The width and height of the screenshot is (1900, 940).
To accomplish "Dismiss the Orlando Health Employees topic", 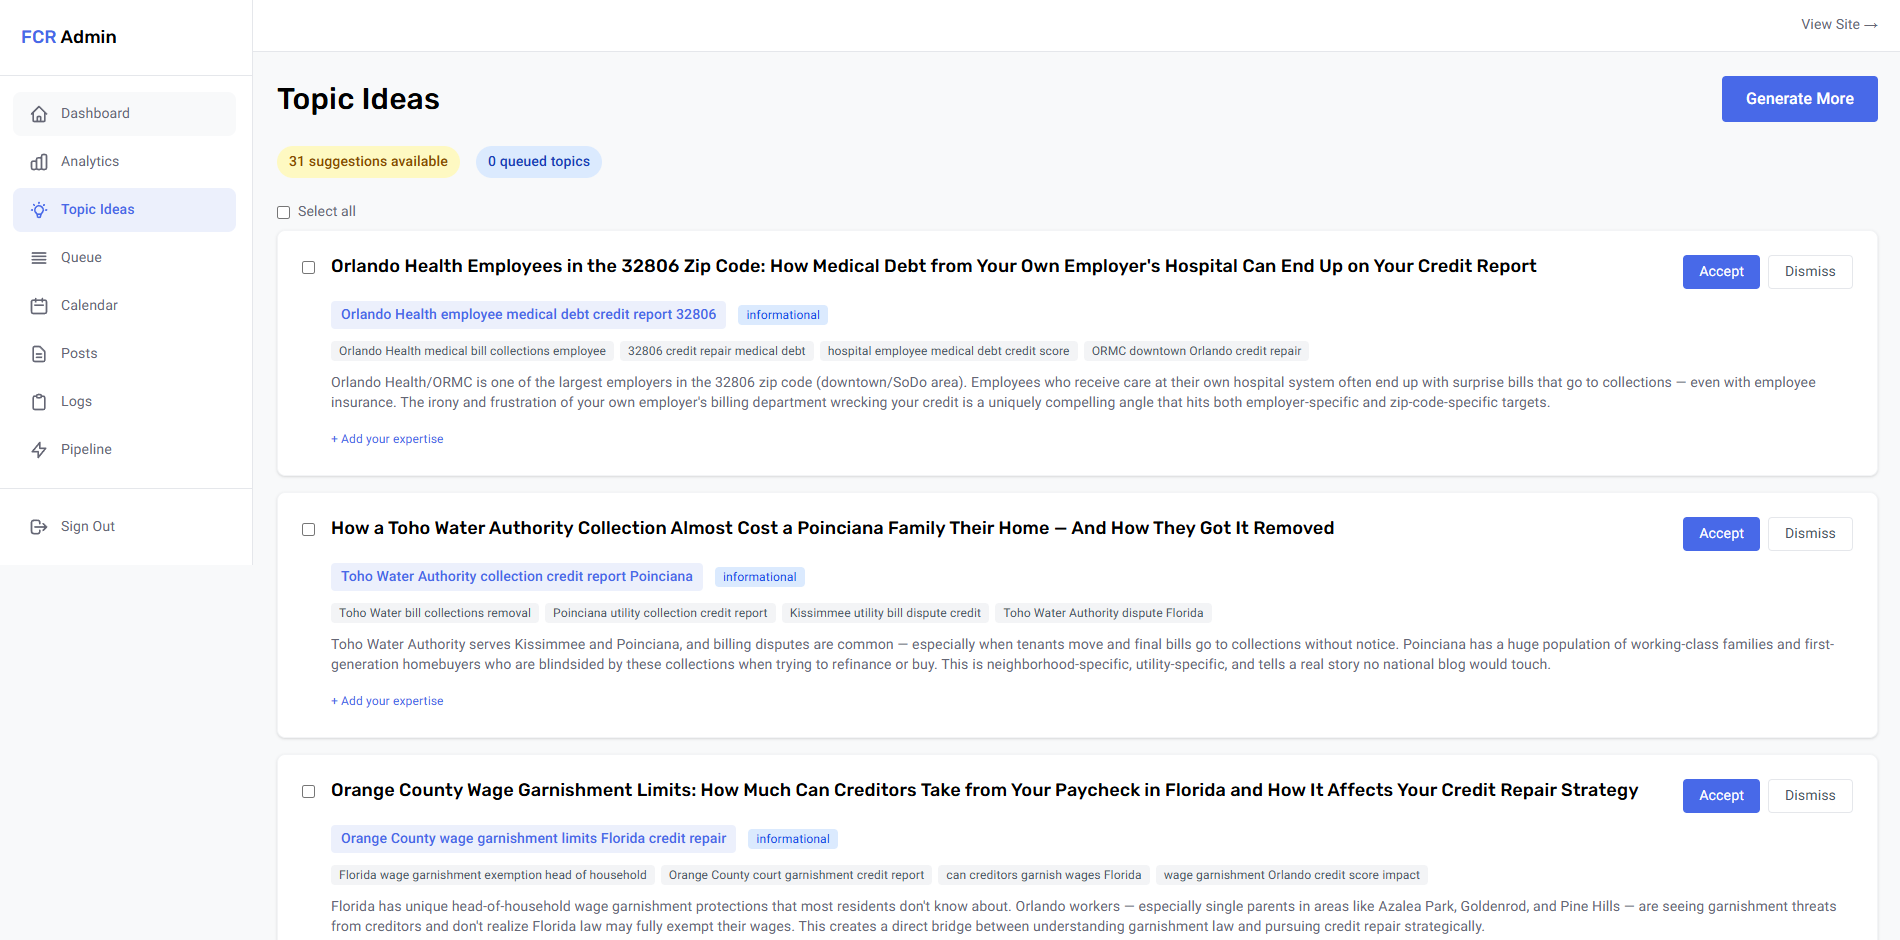I will [x=1810, y=272].
